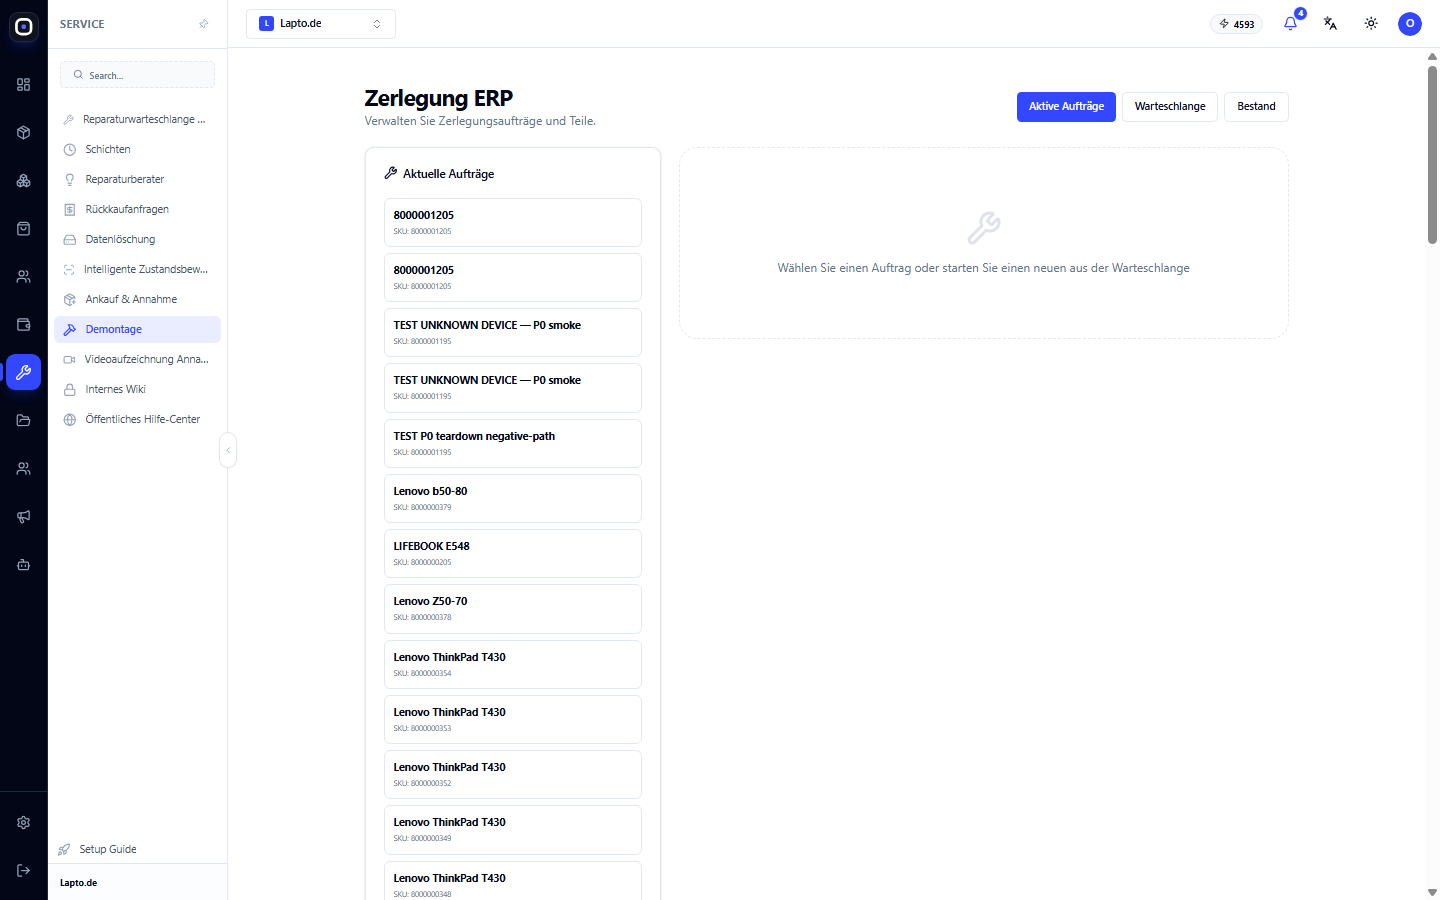Open Videoaufzeichnung in the sidebar
The height and width of the screenshot is (900, 1440).
click(x=138, y=359)
